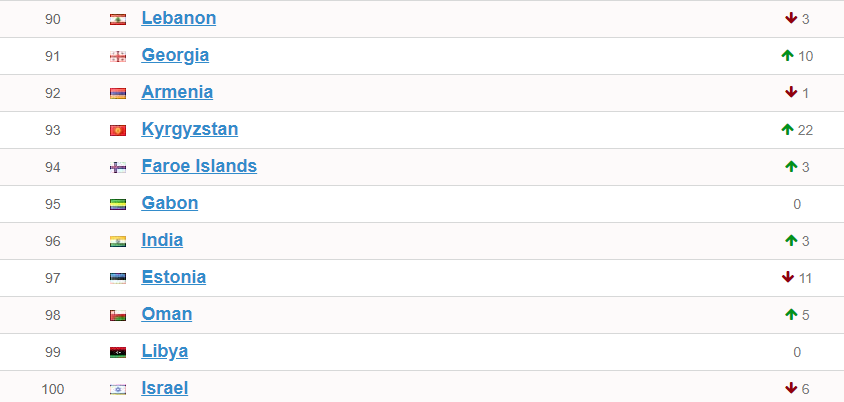Open the Estonia team link
844x402 pixels.
pos(174,277)
